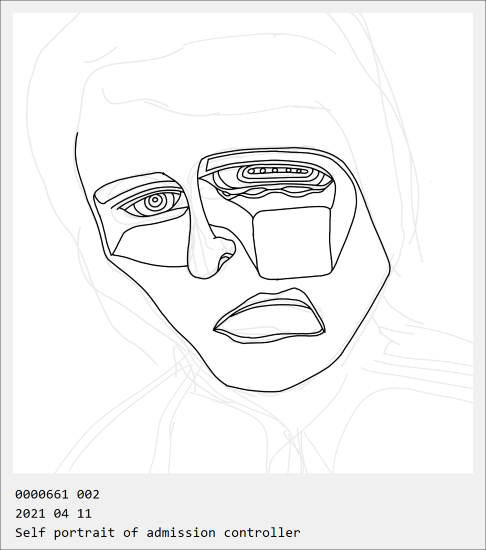Click the nostril of the drawn nose
The height and width of the screenshot is (550, 486).
tap(224, 260)
